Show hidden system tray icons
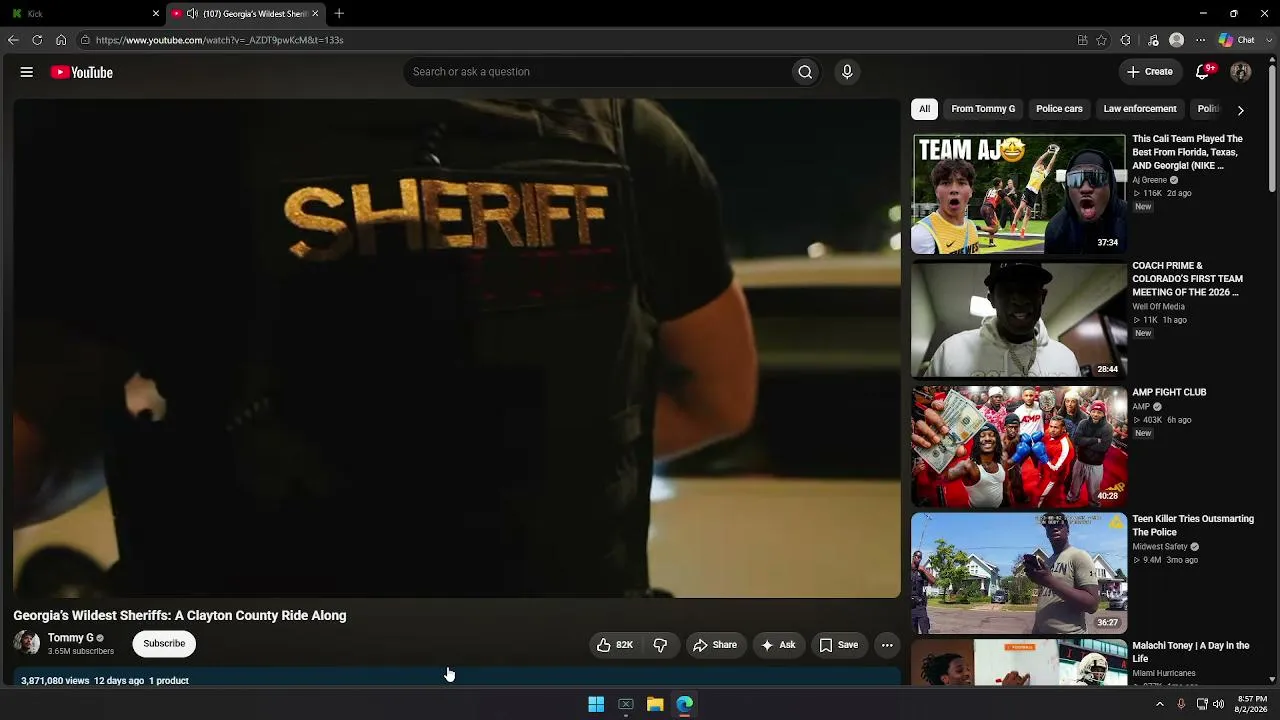Image resolution: width=1280 pixels, height=720 pixels. click(x=1160, y=704)
